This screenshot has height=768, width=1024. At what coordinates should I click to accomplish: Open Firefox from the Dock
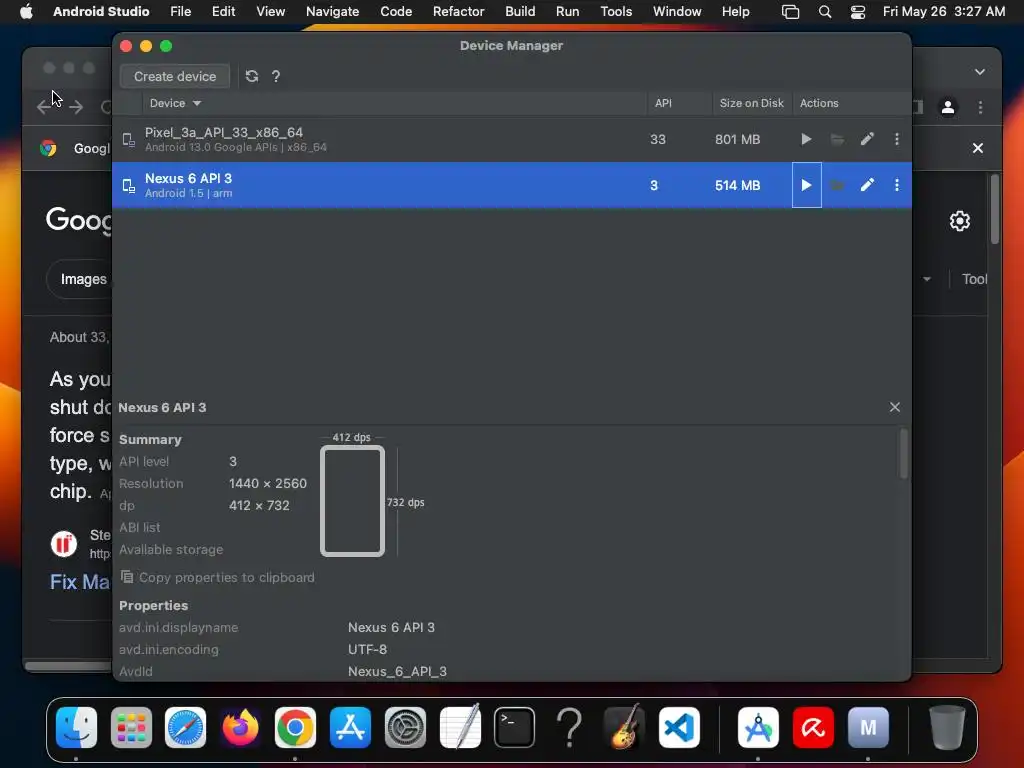240,727
